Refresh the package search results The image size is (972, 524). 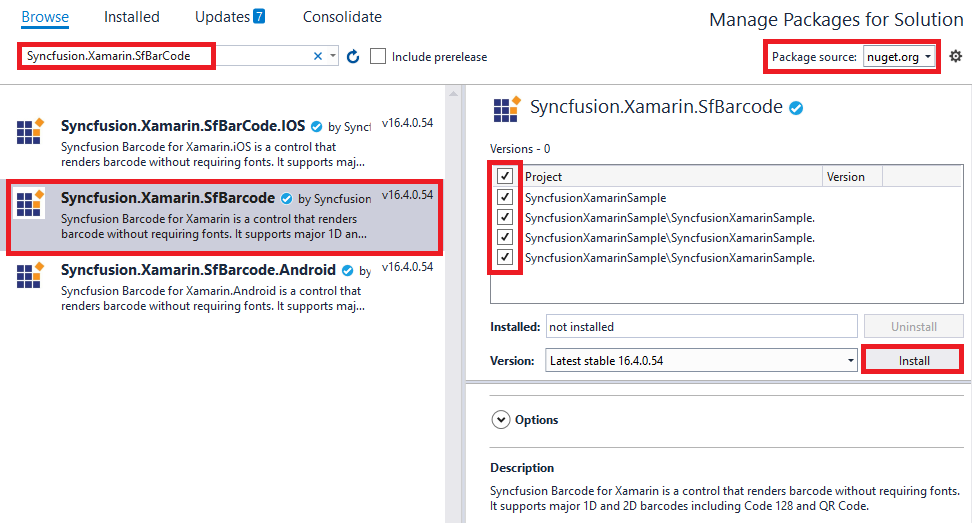(x=353, y=56)
